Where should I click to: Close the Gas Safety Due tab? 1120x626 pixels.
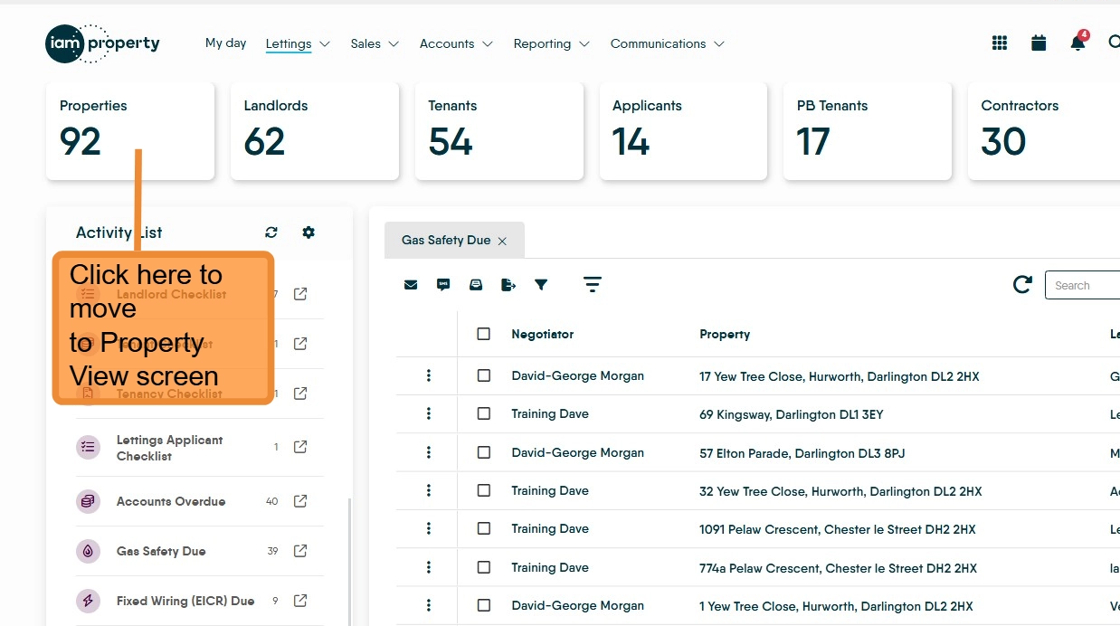(502, 241)
